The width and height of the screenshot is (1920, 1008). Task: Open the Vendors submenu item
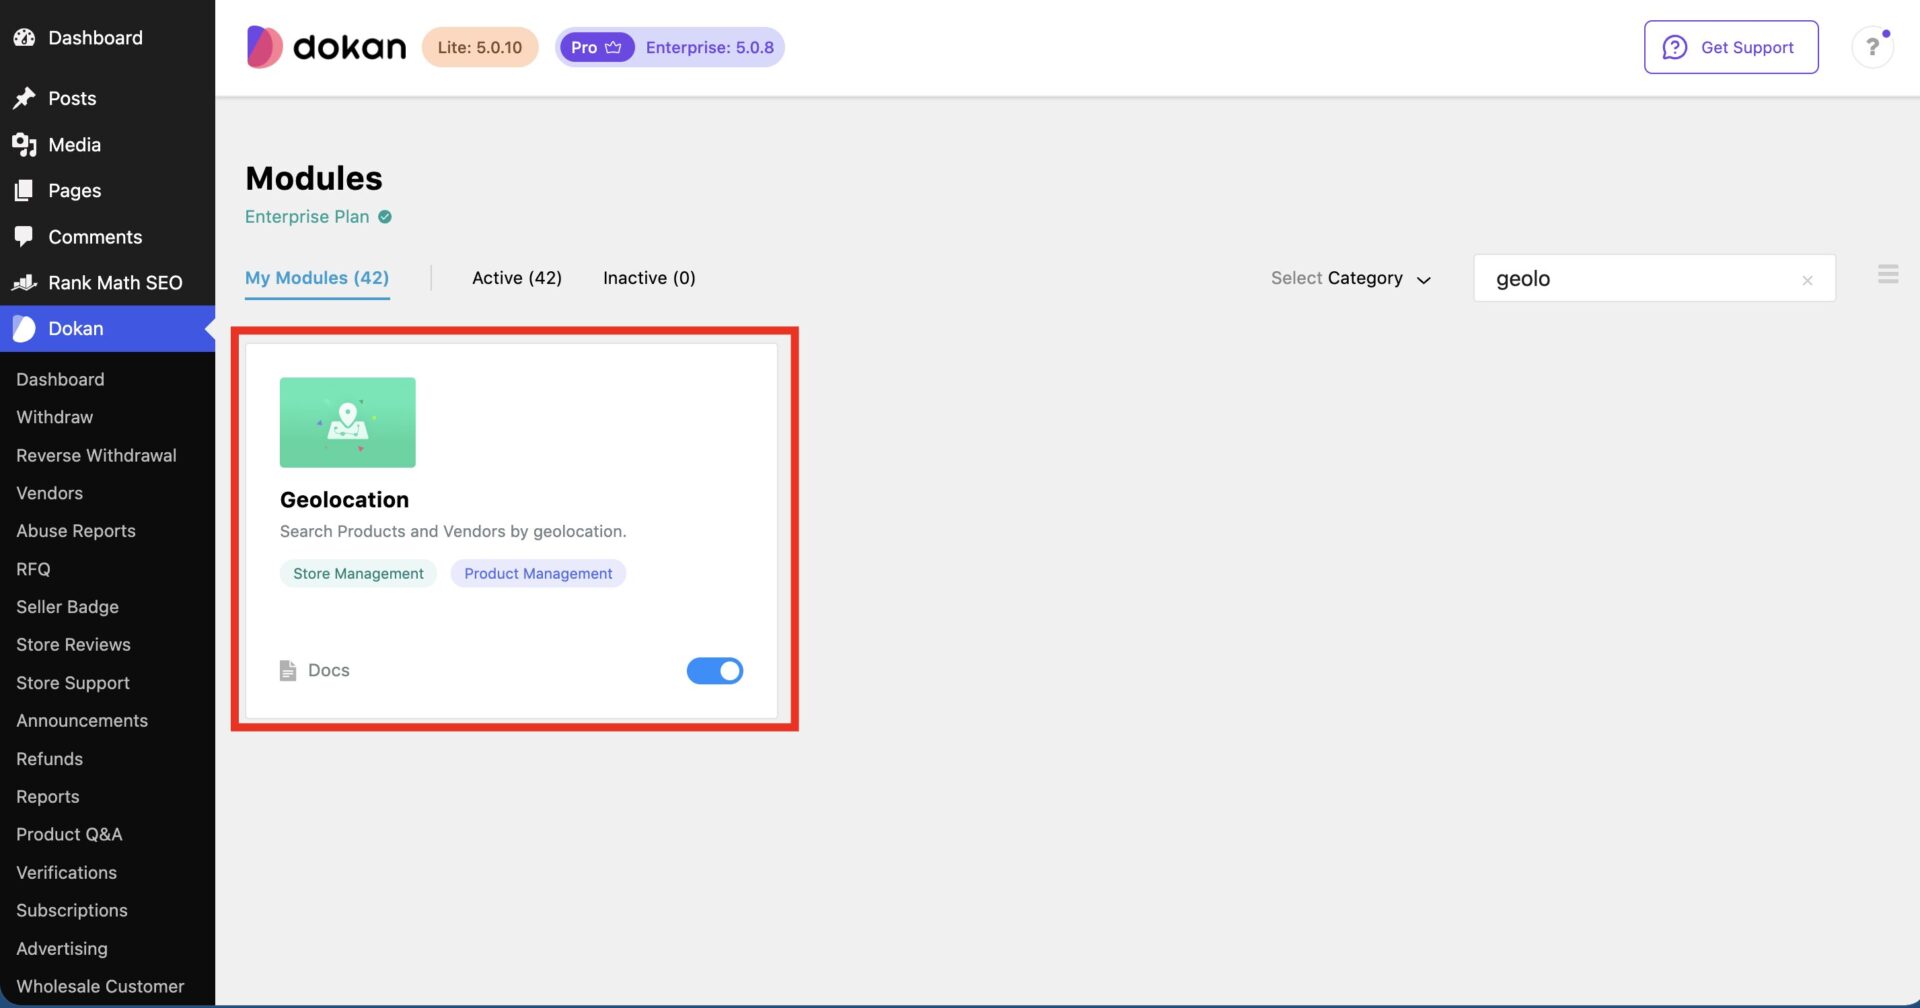(49, 494)
